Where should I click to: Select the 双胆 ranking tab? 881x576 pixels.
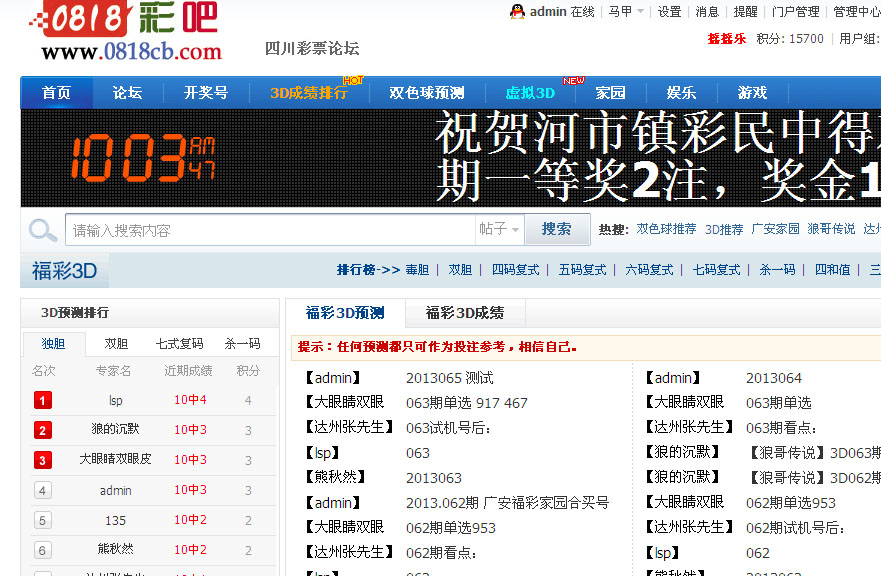click(x=116, y=343)
